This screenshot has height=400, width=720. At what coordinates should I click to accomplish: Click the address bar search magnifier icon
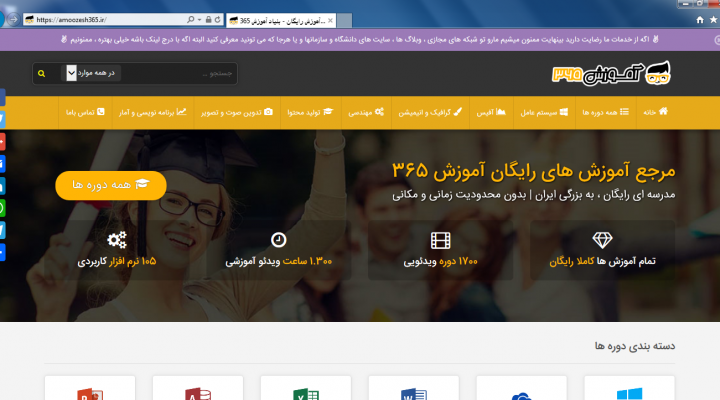(190, 20)
